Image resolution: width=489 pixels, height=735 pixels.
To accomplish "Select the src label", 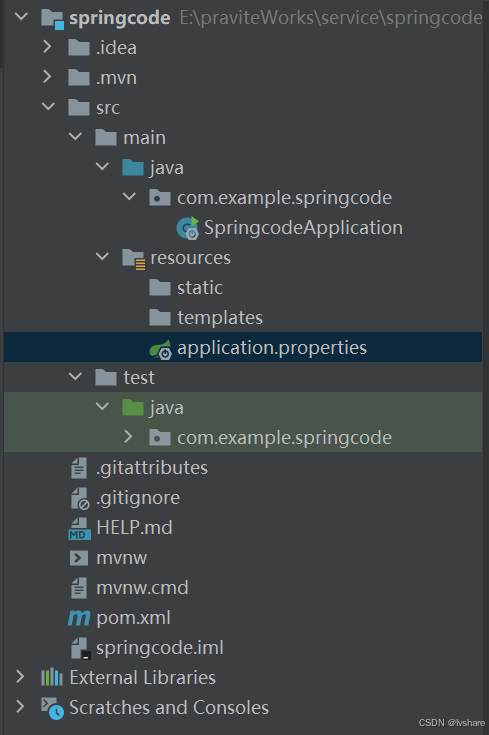I will coord(108,108).
